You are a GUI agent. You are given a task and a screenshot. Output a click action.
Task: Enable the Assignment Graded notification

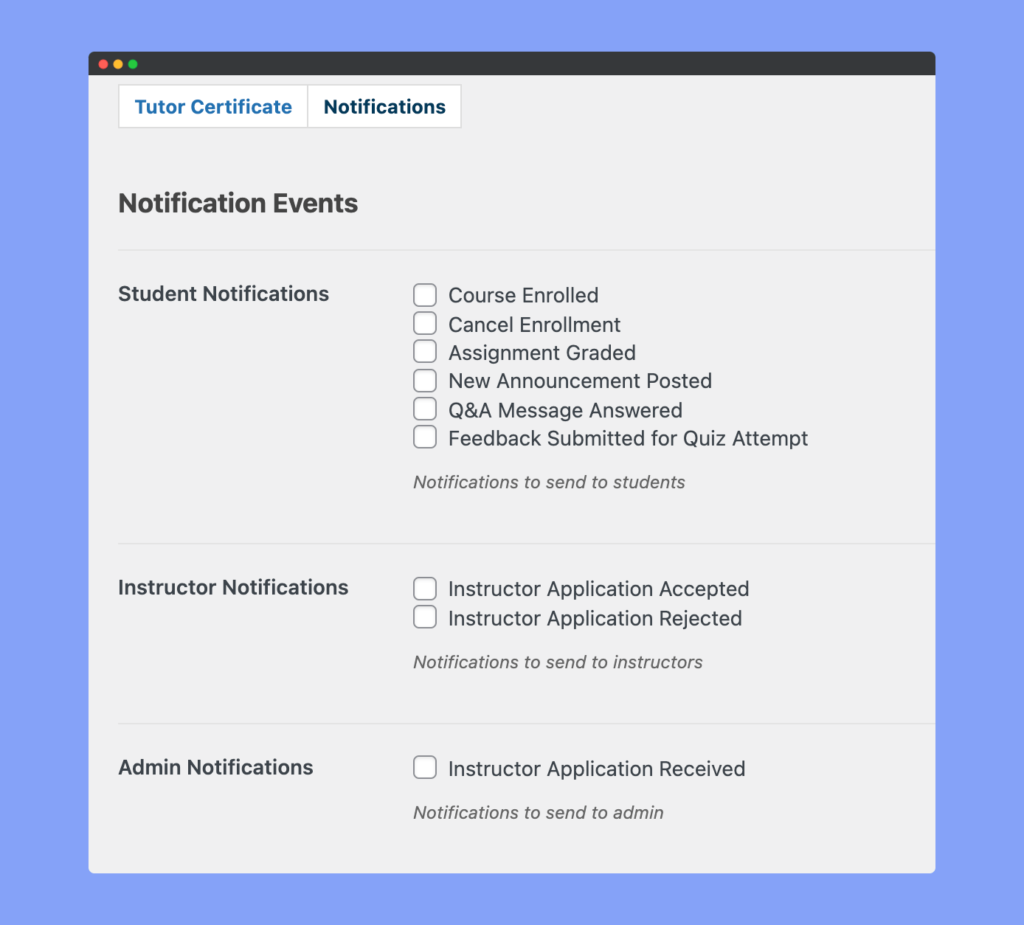pos(425,351)
